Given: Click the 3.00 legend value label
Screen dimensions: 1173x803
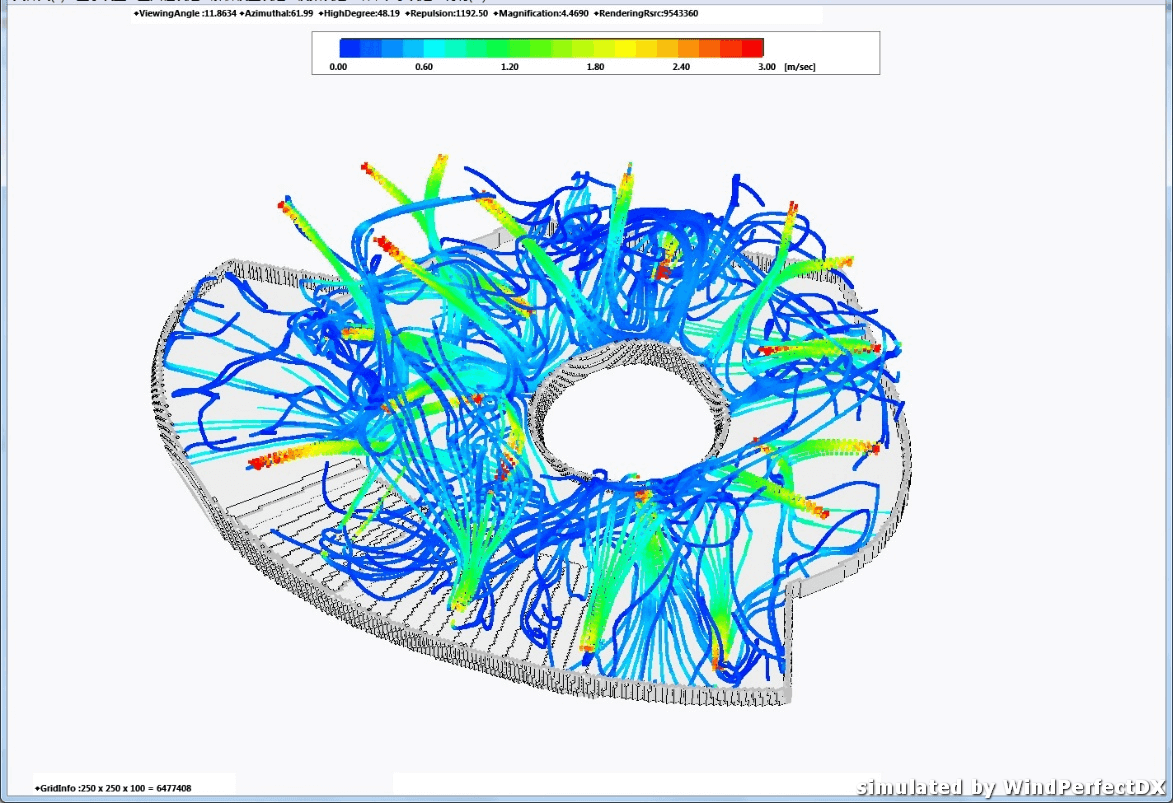Looking at the screenshot, I should 767,67.
